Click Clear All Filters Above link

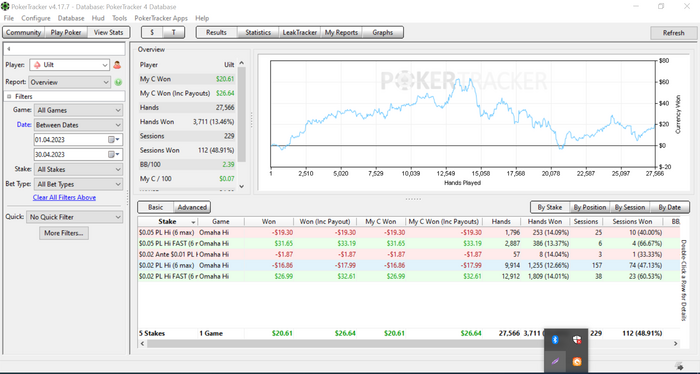point(64,197)
